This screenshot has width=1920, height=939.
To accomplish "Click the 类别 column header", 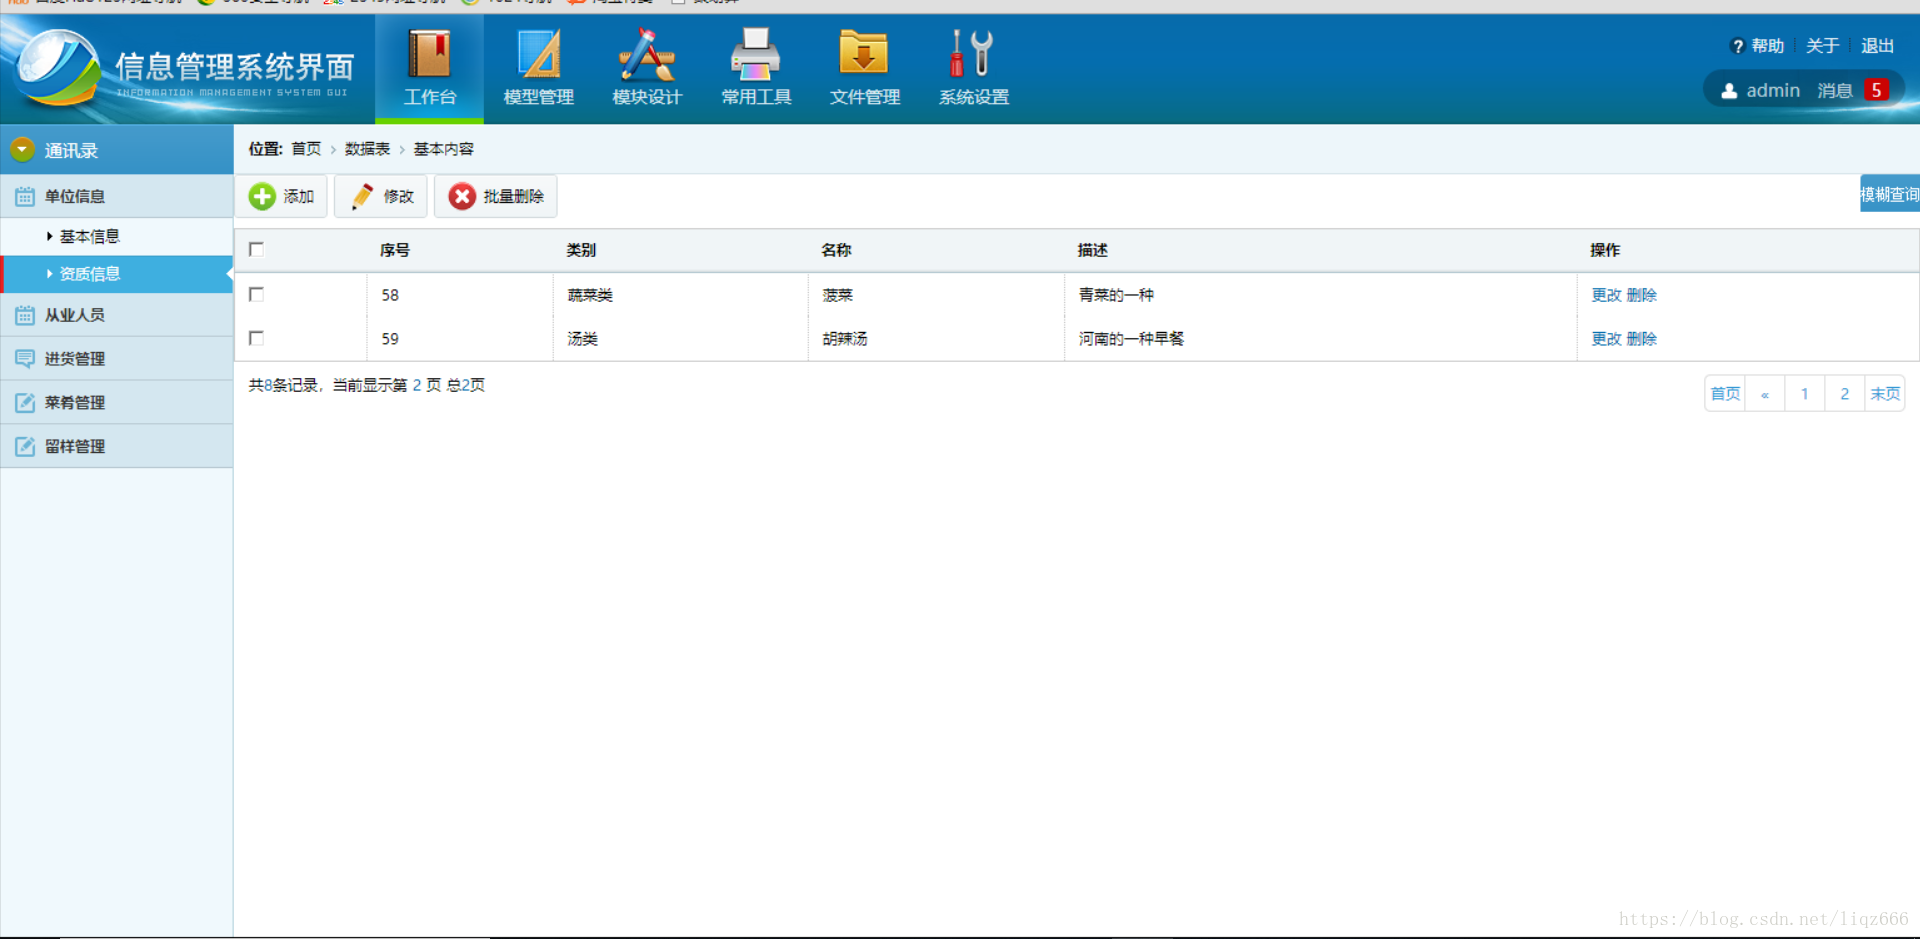I will click(581, 250).
